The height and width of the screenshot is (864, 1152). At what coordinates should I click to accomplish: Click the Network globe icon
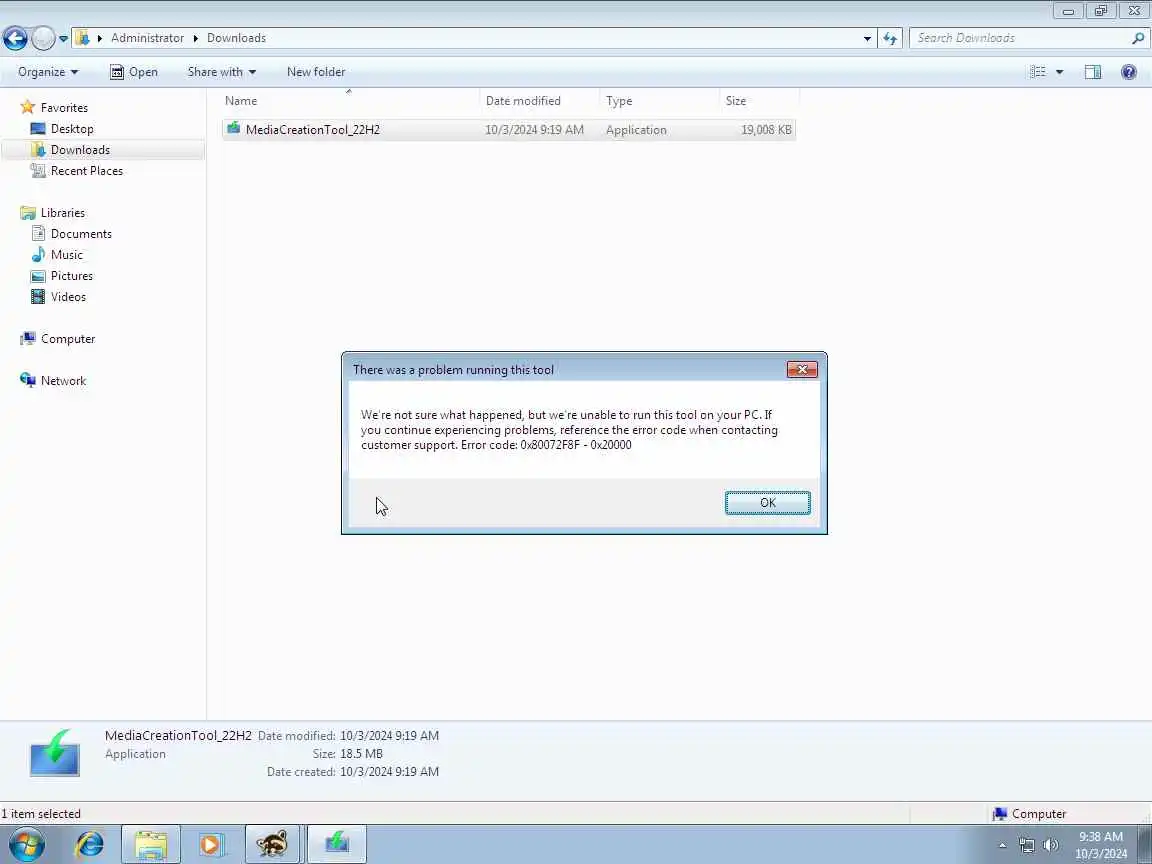coord(28,380)
